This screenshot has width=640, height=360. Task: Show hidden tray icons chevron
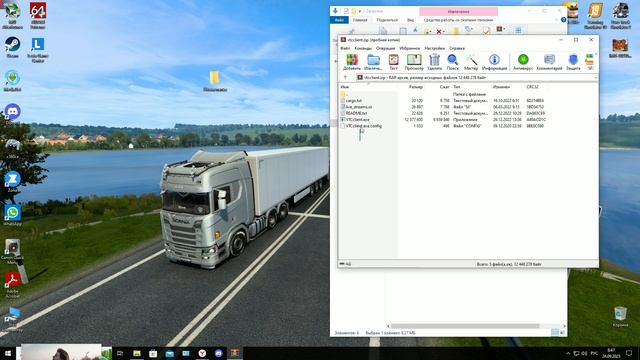568,353
